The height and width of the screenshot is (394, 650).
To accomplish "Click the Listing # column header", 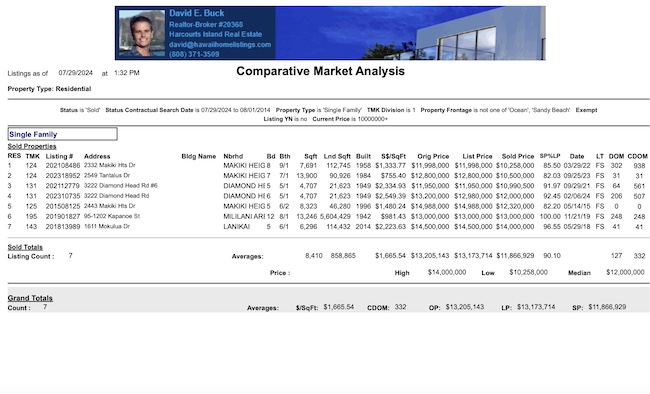I will pyautogui.click(x=59, y=156).
